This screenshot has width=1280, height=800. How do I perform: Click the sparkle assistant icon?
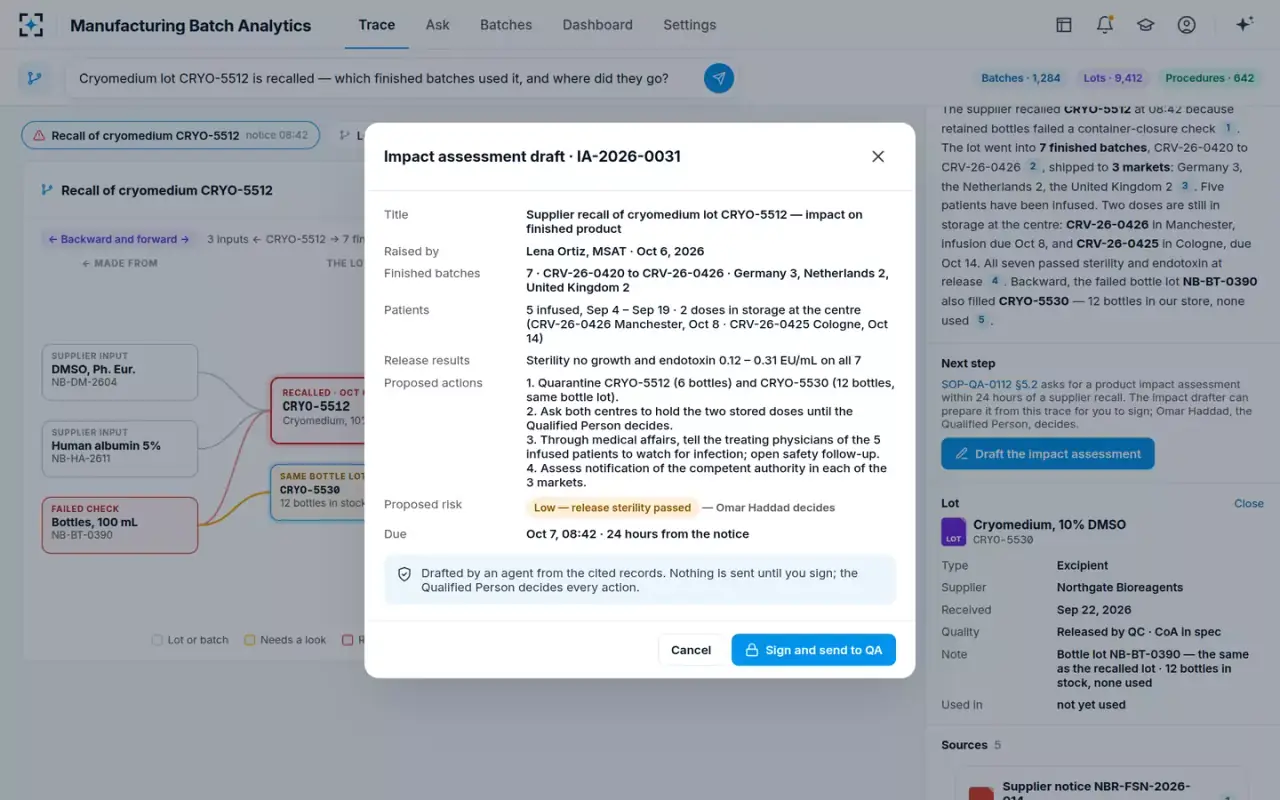point(1244,25)
